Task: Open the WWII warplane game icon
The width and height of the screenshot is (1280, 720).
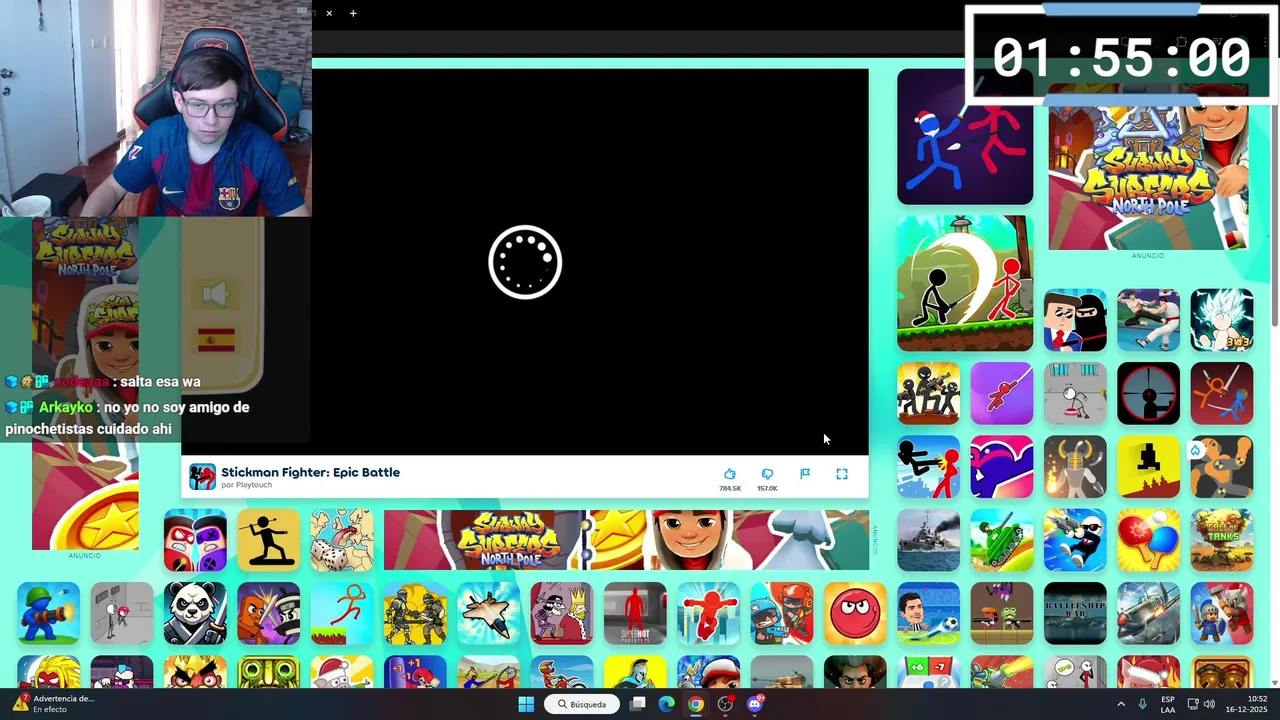Action: click(x=1148, y=613)
